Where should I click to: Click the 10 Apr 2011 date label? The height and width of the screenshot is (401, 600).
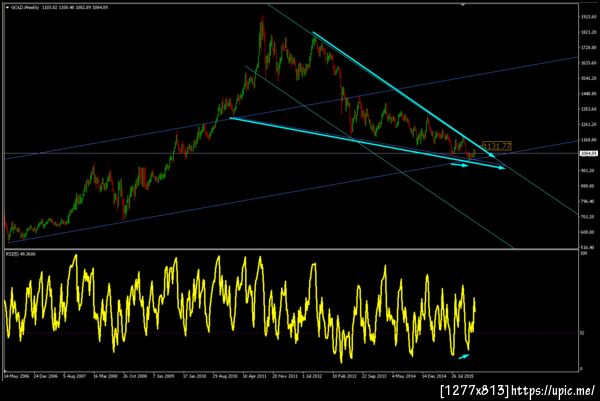pos(255,376)
